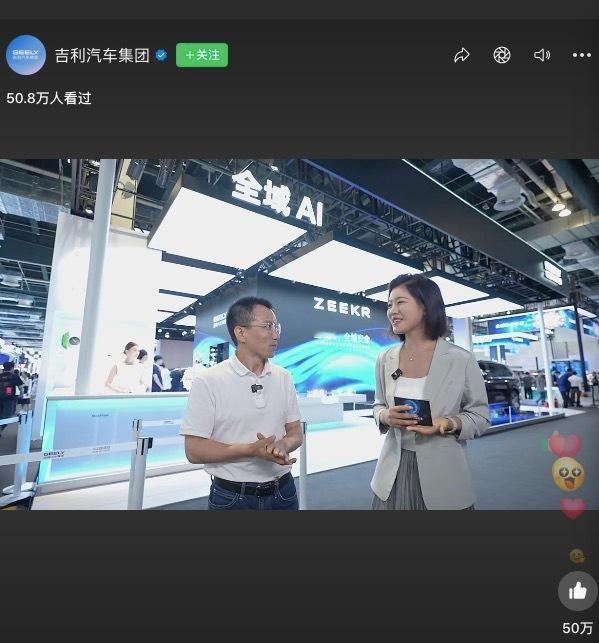Tap the video frame to pause
This screenshot has height=643, width=599.
[x=299, y=334]
